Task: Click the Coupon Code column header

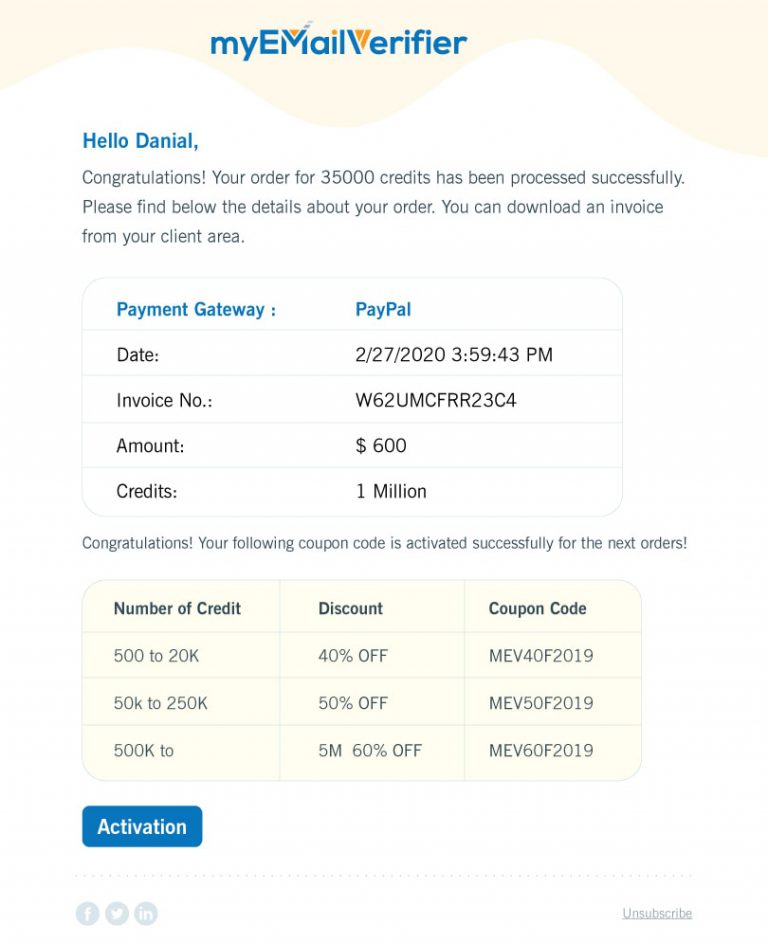Action: pyautogui.click(x=537, y=608)
